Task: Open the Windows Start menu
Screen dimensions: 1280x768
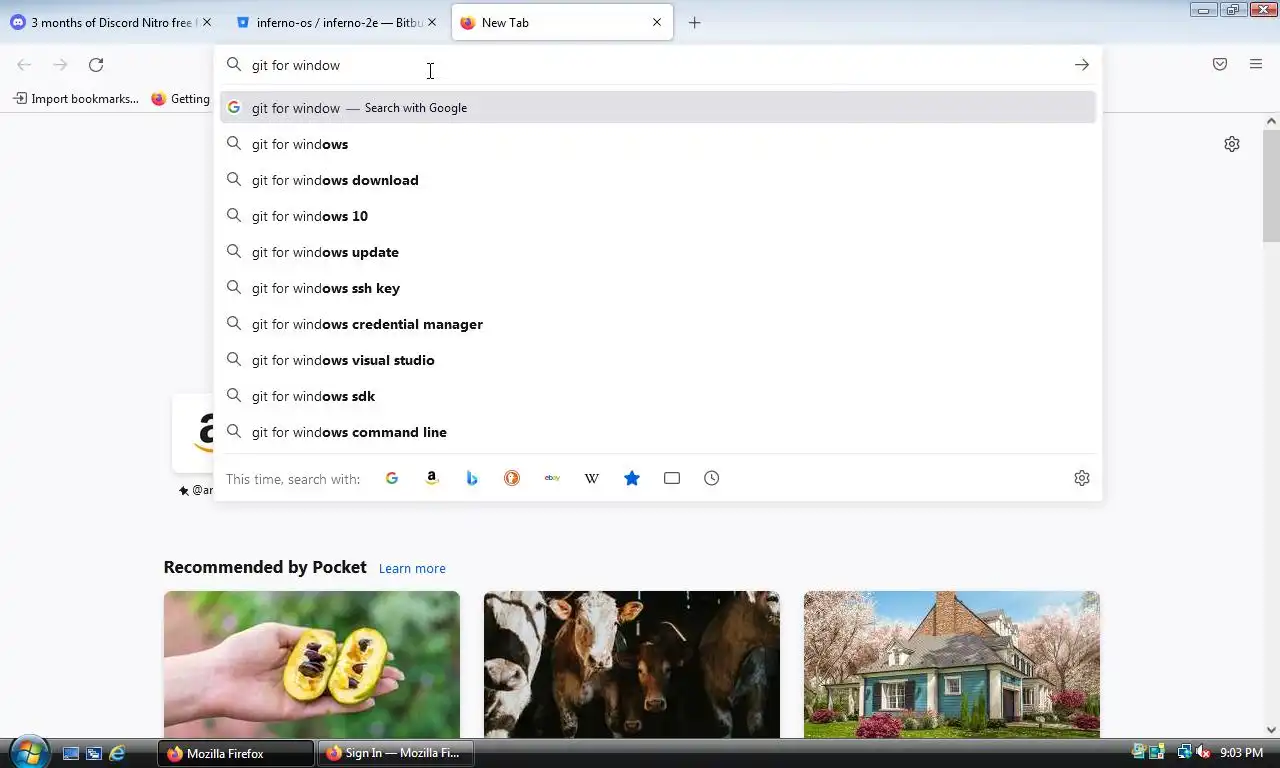Action: coord(28,752)
